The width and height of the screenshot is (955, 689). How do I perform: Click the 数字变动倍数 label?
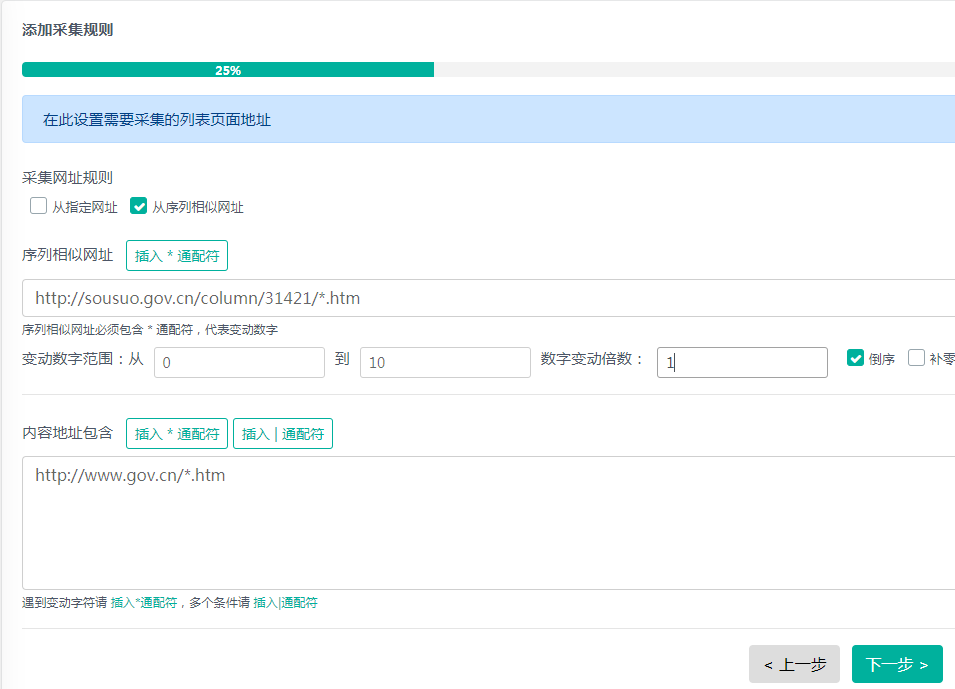tap(592, 359)
